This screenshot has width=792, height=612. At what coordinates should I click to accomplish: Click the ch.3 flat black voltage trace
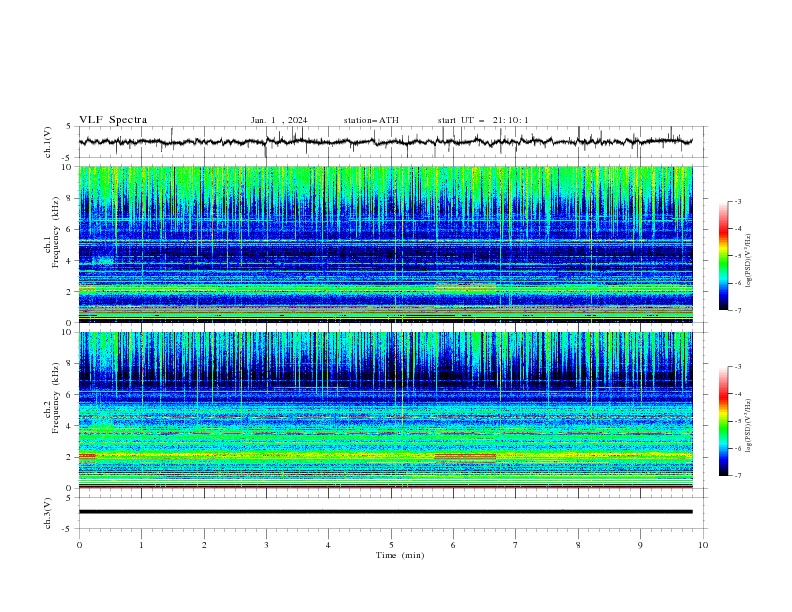tap(385, 512)
